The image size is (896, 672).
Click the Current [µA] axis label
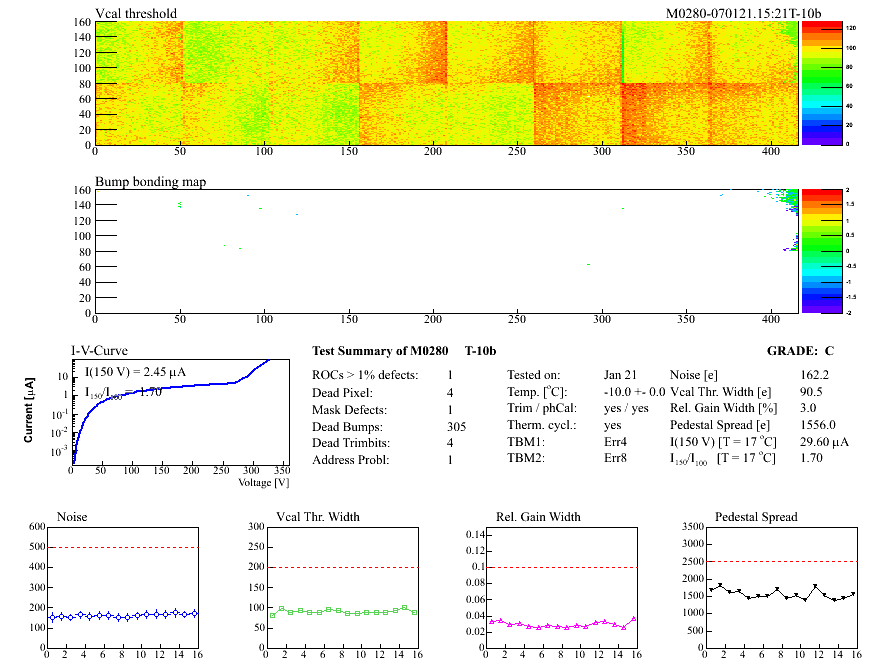point(29,410)
